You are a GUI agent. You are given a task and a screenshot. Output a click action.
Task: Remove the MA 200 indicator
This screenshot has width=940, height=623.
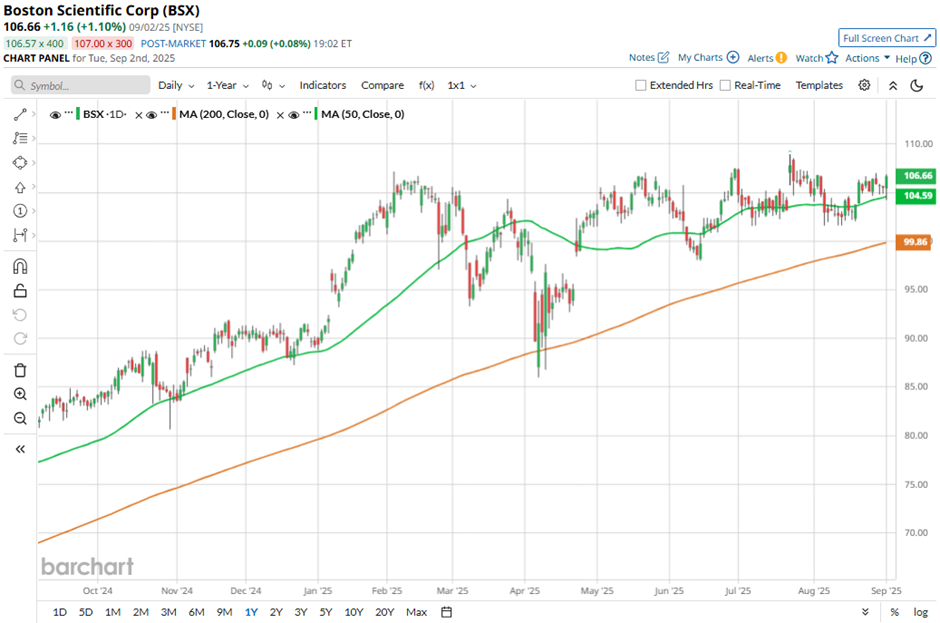click(280, 115)
